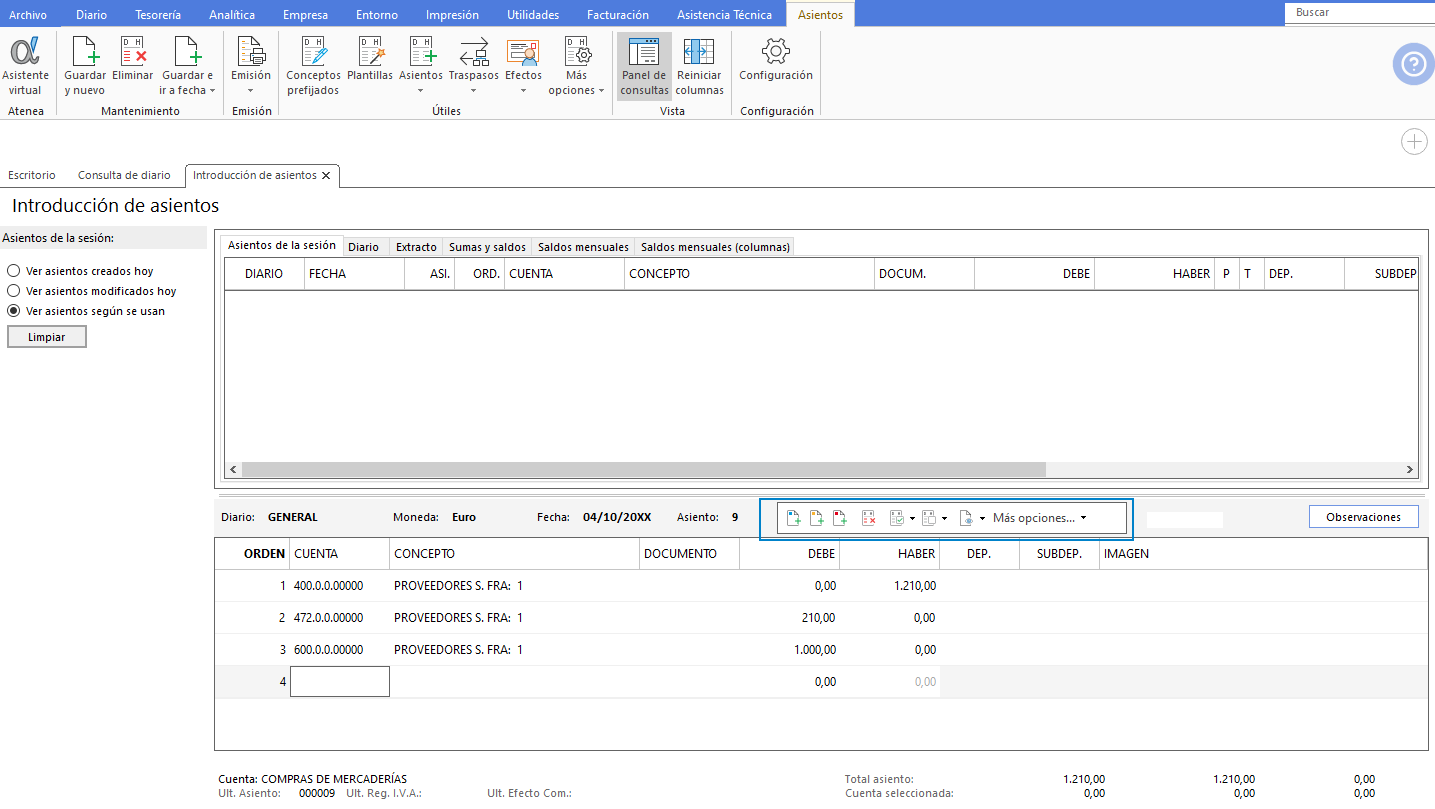Open the Diario ribbon tab
Image resolution: width=1435 pixels, height=809 pixels.
[91, 15]
